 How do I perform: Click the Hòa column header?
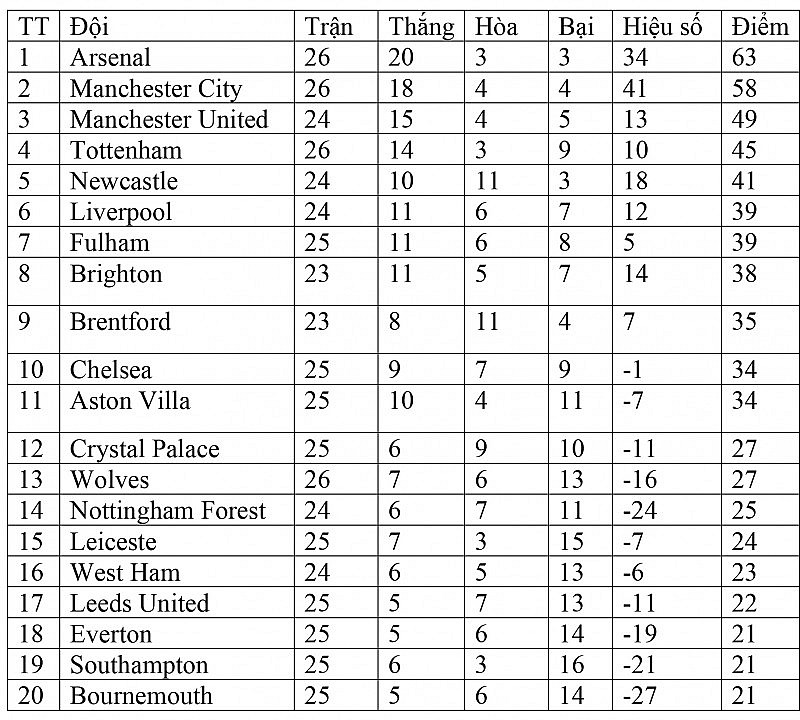(496, 27)
